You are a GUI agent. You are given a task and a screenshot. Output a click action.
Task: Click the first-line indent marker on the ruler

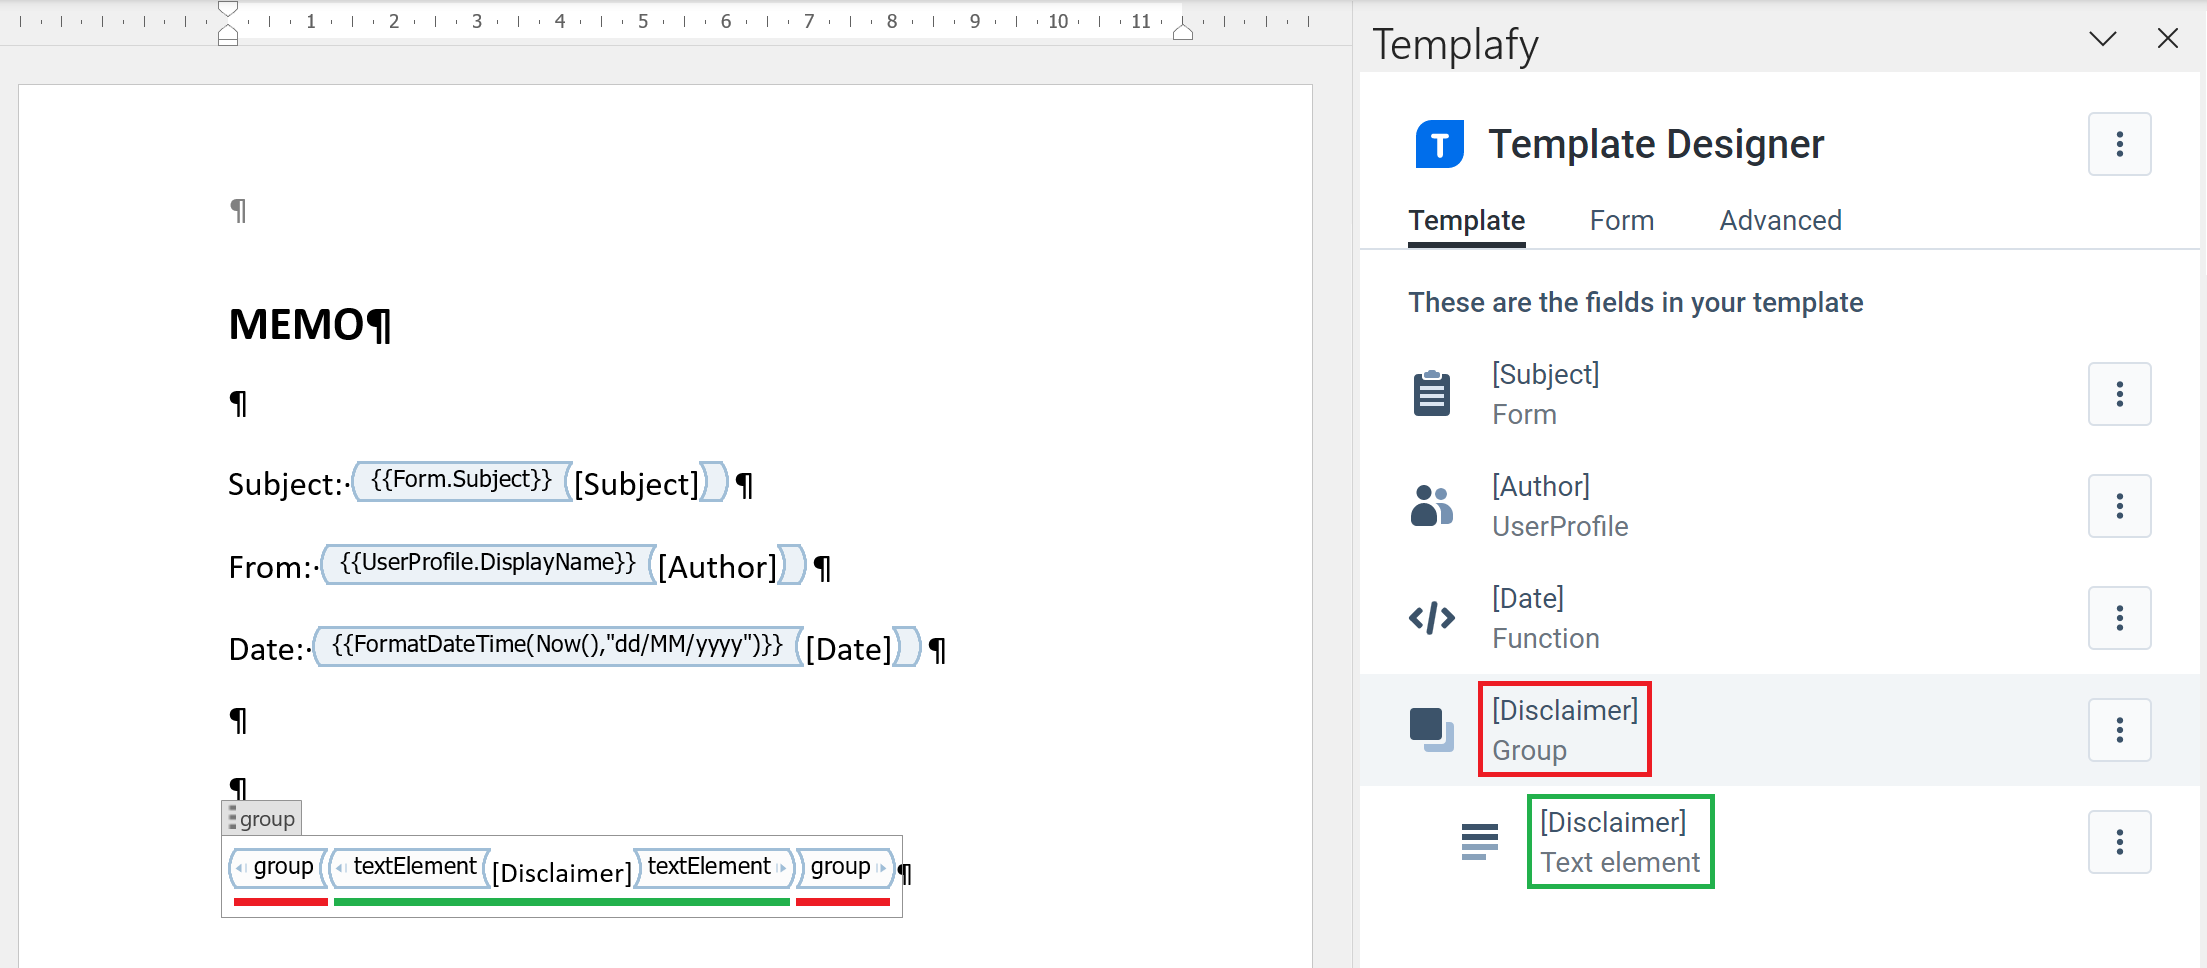click(228, 10)
